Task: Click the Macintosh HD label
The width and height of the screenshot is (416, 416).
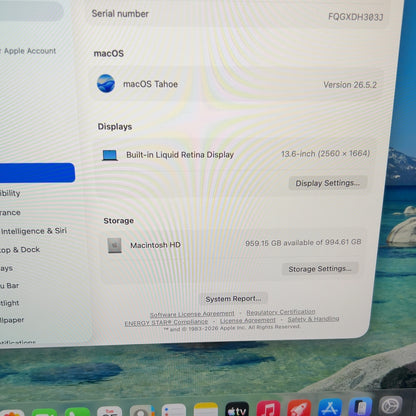Action: pyautogui.click(x=155, y=245)
